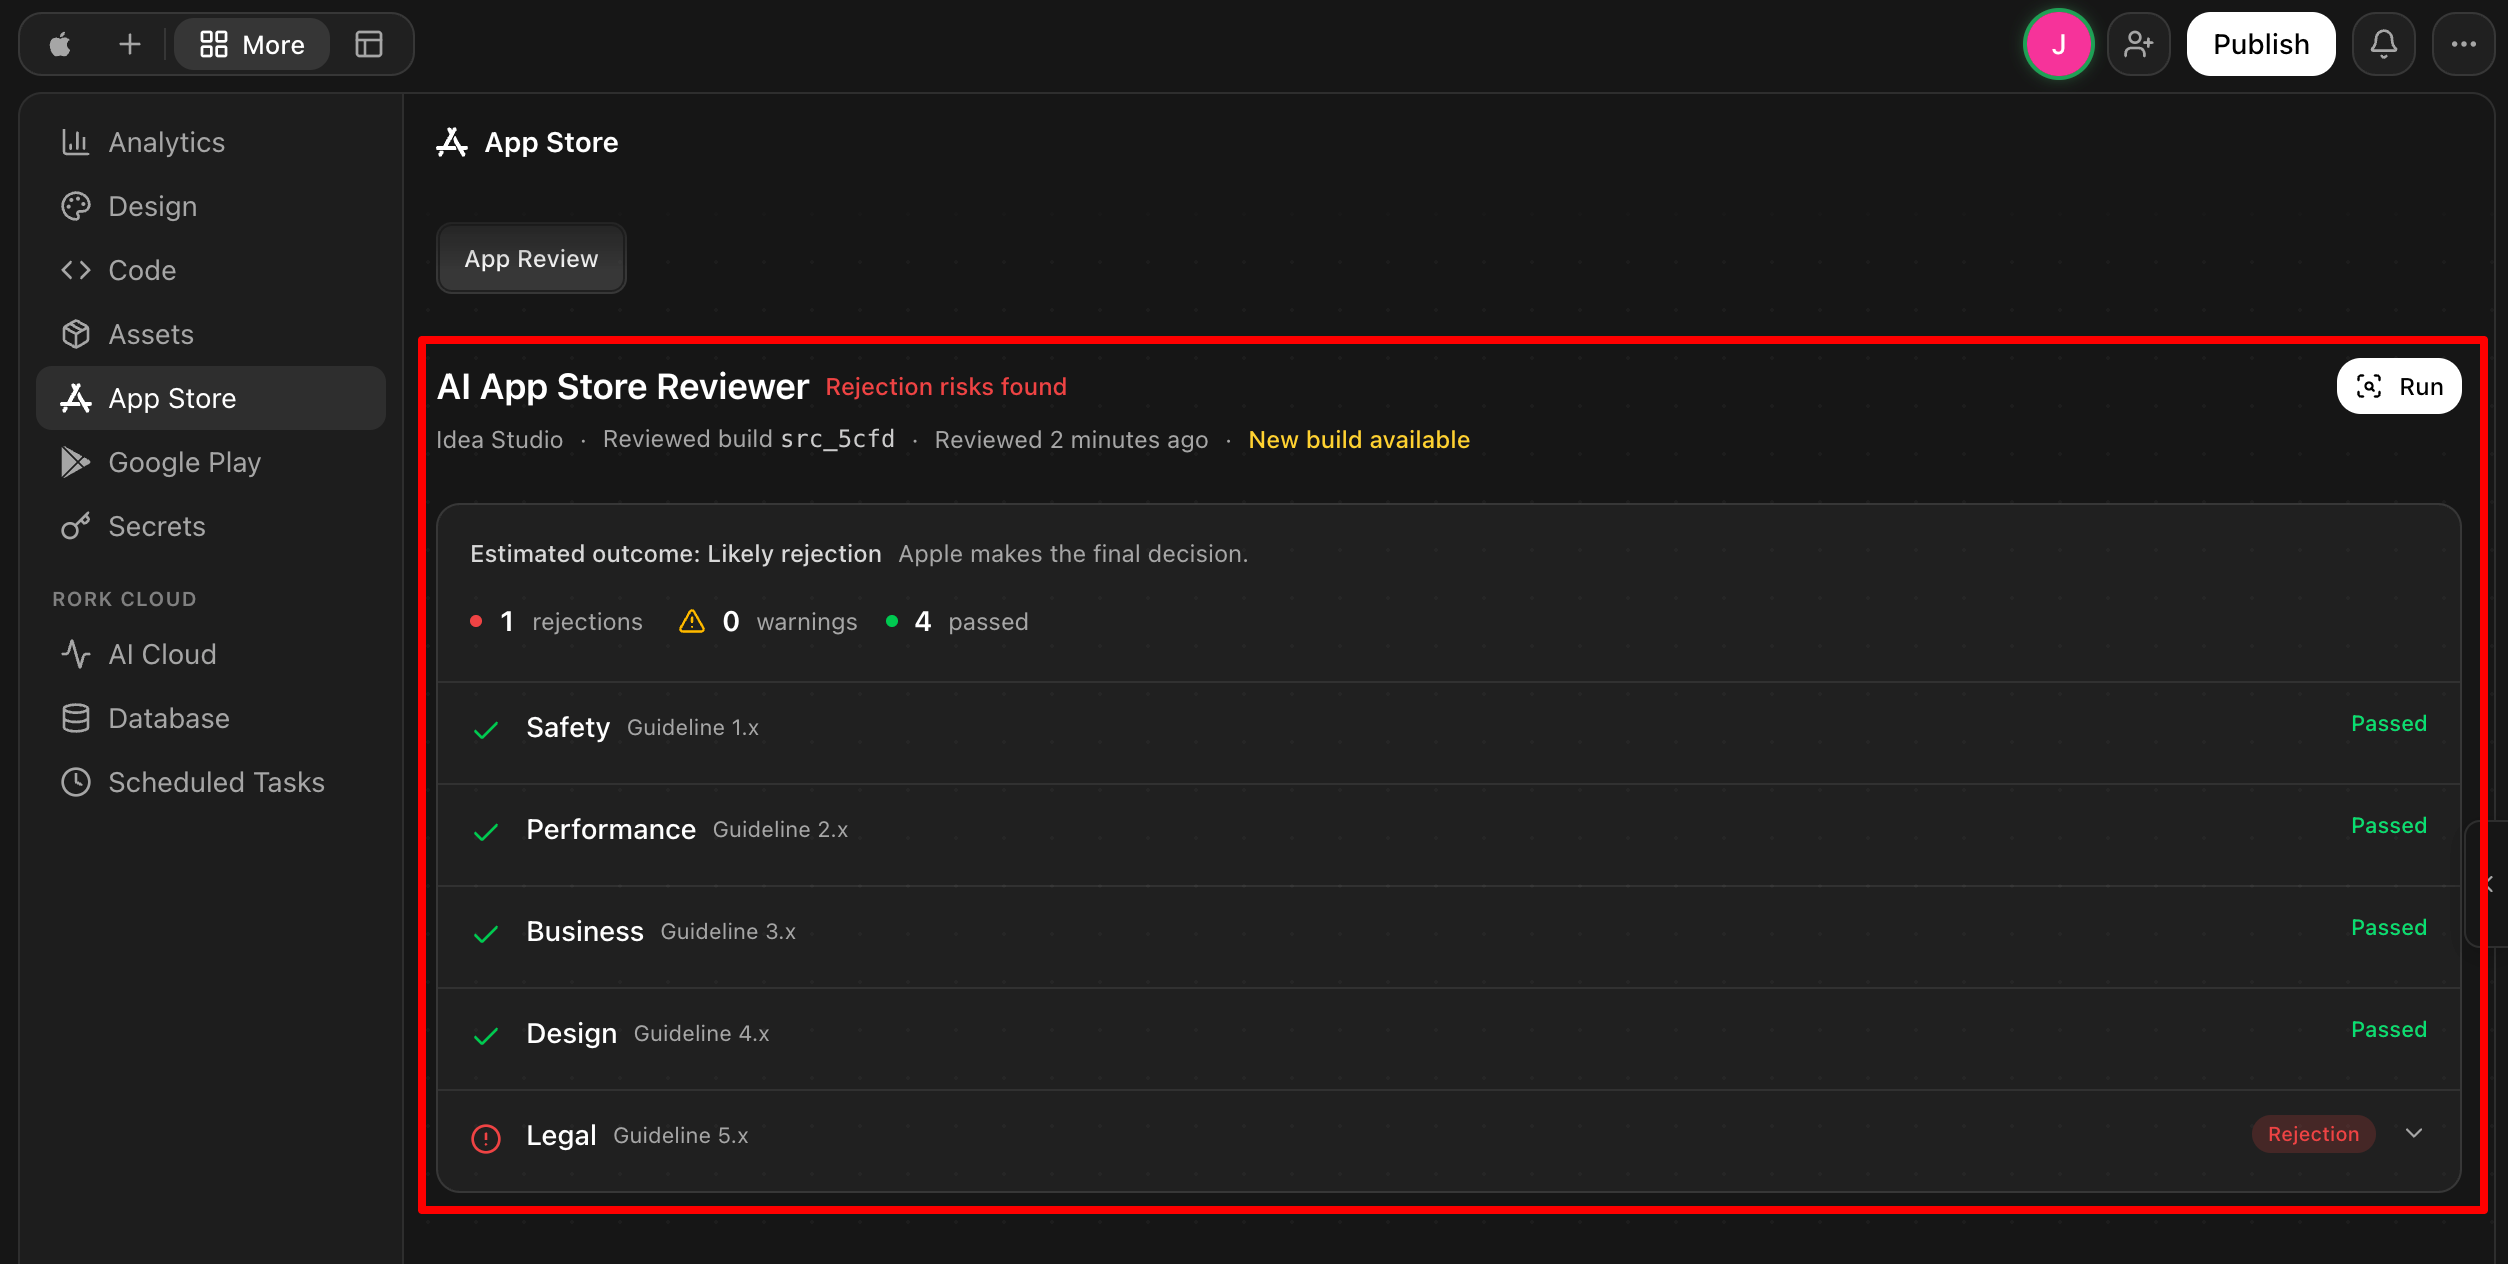The image size is (2508, 1264).
Task: Click the App Store page header icon
Action: pyautogui.click(x=452, y=142)
